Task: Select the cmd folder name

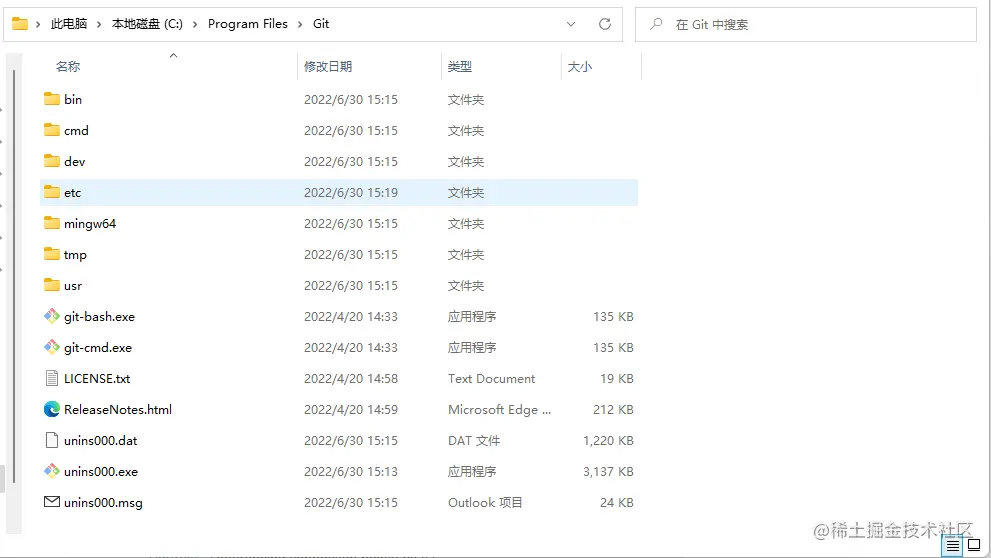Action: click(76, 130)
